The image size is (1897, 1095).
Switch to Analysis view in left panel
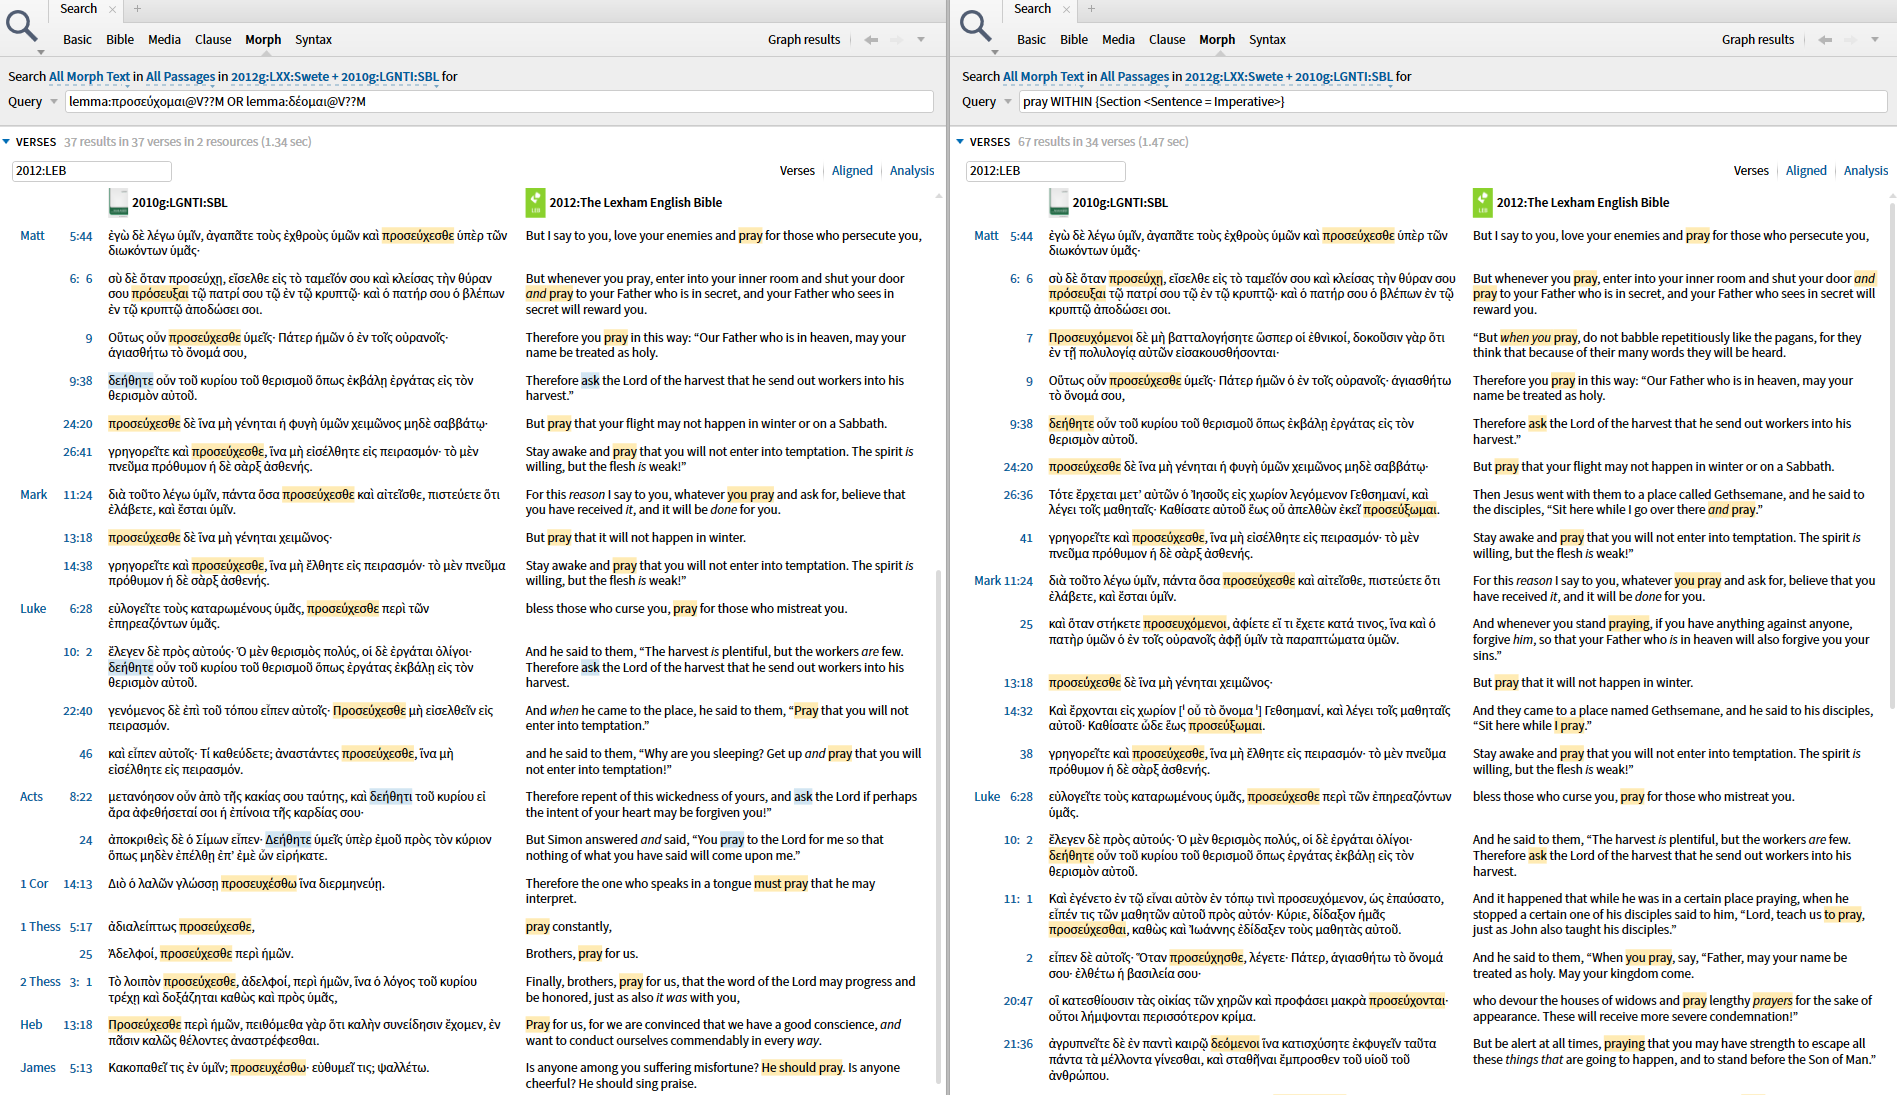[x=912, y=171]
